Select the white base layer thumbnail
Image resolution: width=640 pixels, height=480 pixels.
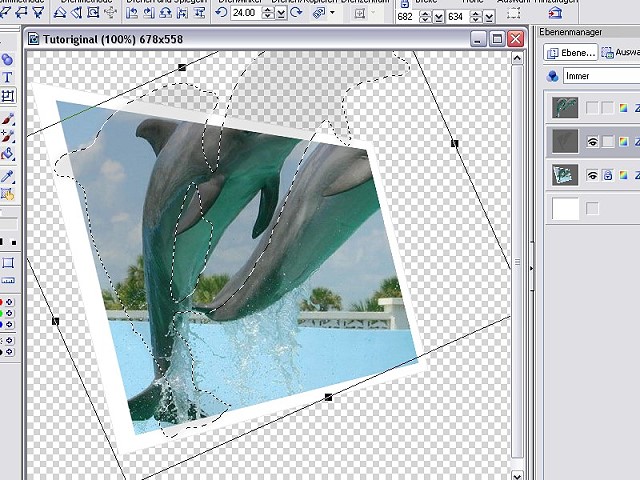(x=565, y=209)
